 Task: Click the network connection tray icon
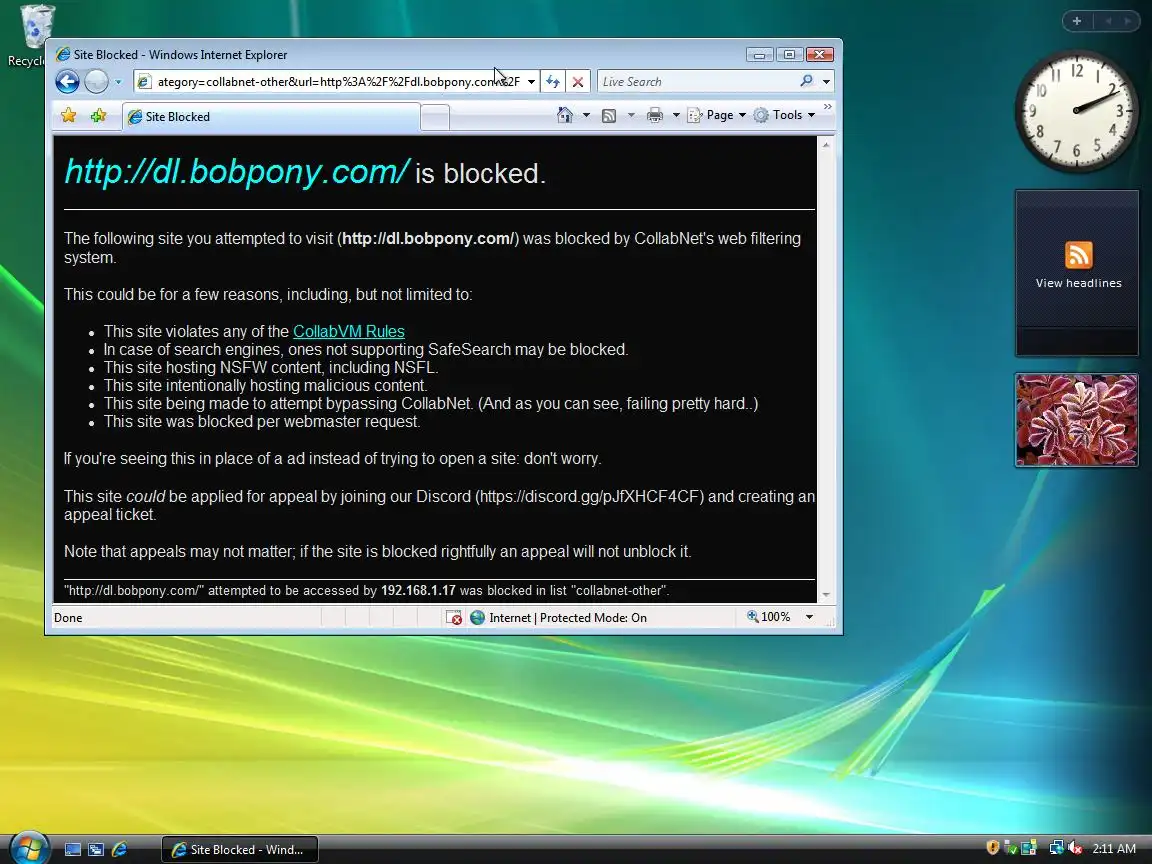(1056, 849)
